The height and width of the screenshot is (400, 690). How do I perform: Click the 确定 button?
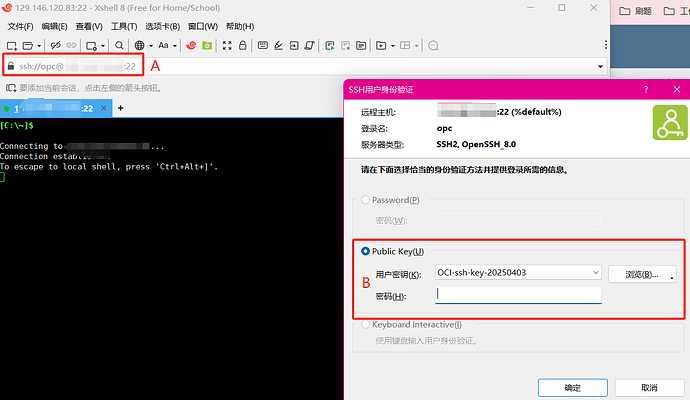coord(572,388)
